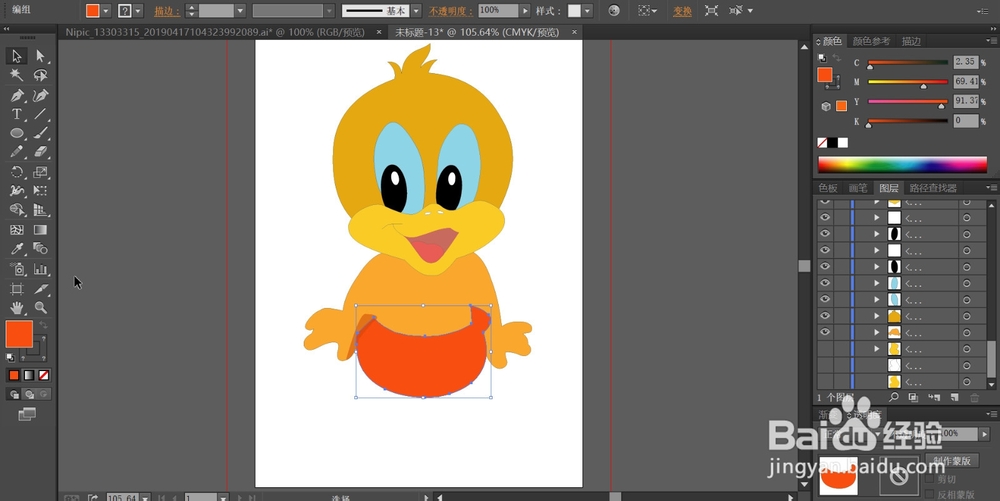Select the Shape Builder tool
Image resolution: width=1000 pixels, height=501 pixels.
[x=17, y=210]
